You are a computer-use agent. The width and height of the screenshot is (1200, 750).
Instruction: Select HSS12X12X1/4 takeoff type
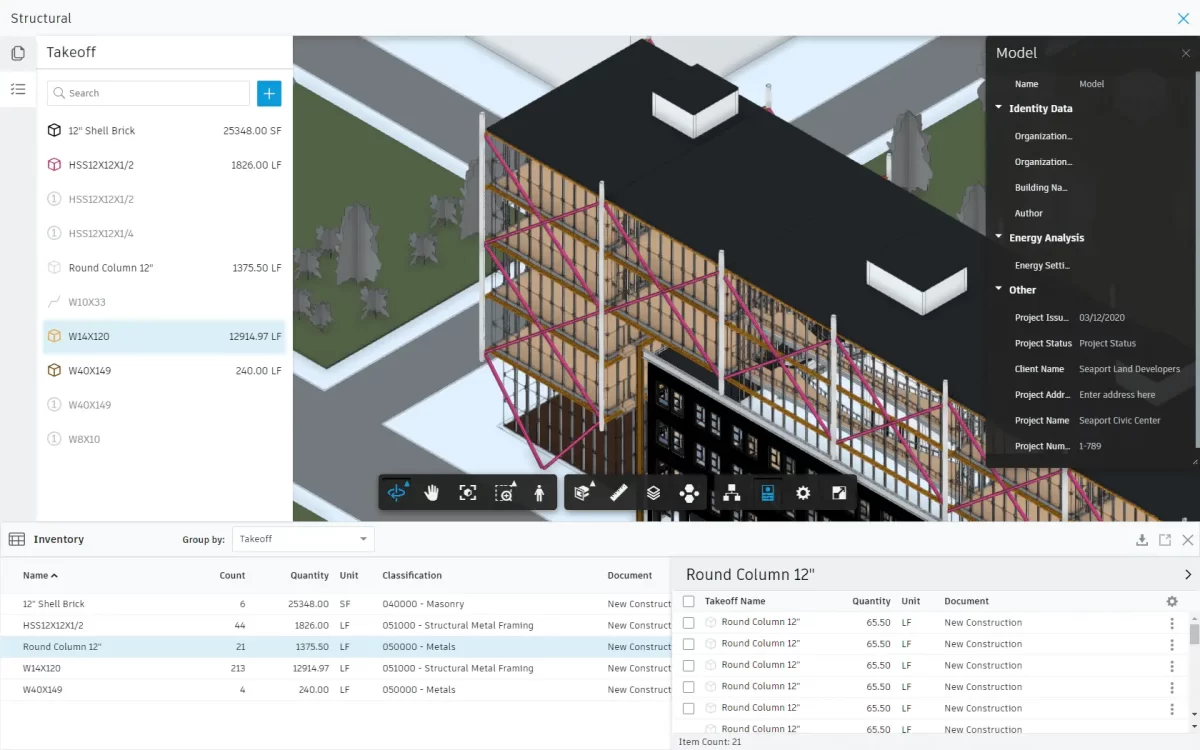(165, 233)
